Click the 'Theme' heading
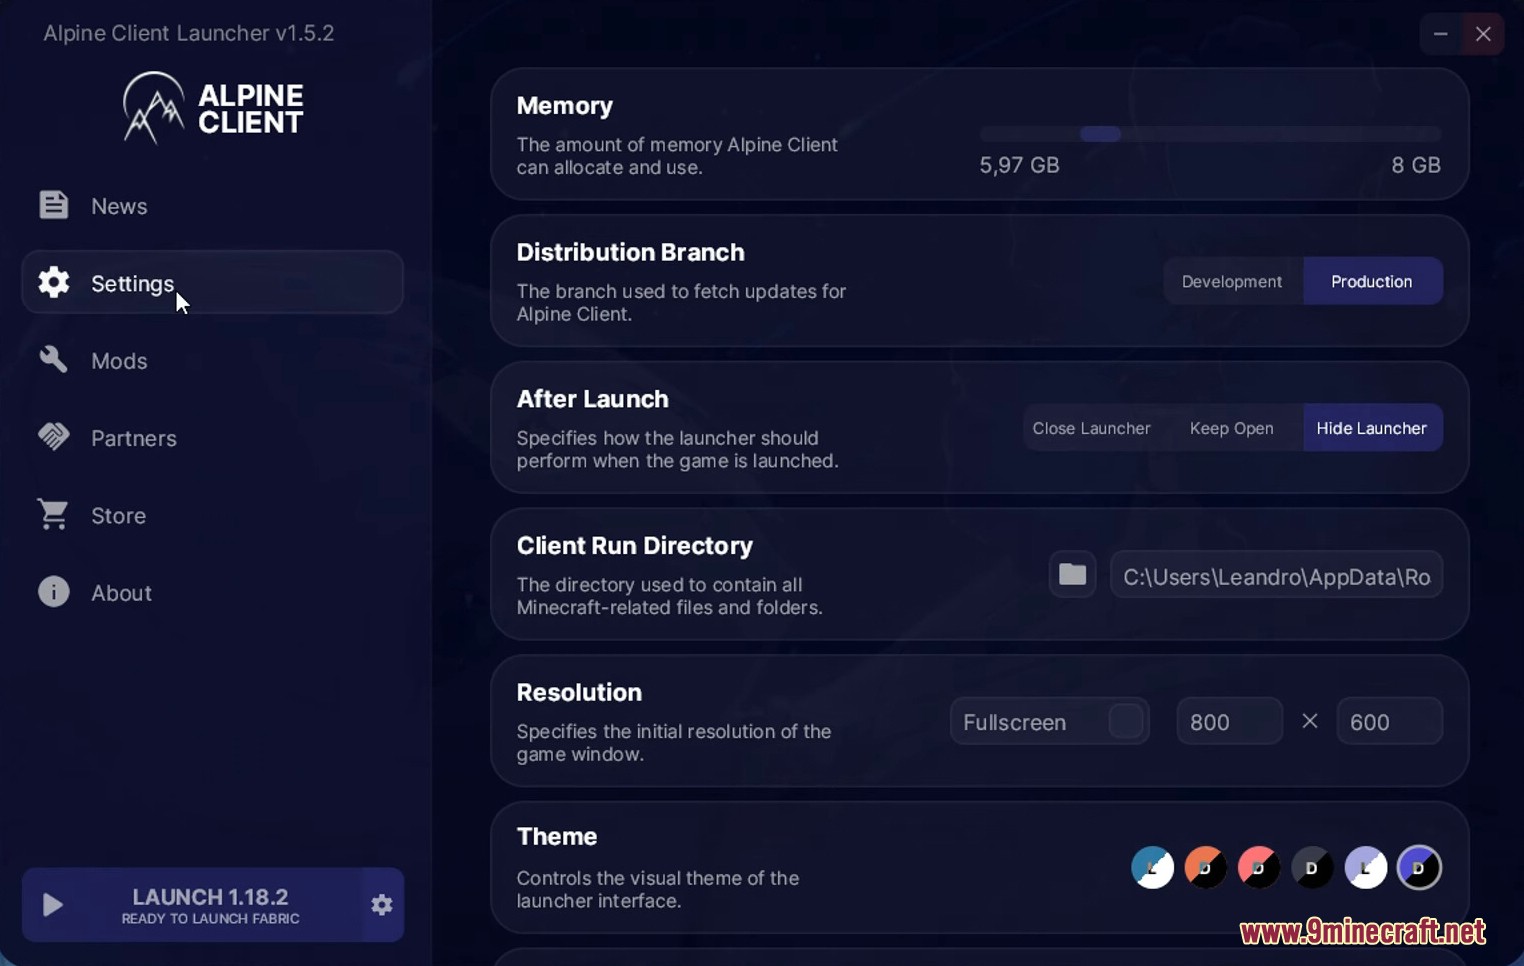 click(x=556, y=836)
